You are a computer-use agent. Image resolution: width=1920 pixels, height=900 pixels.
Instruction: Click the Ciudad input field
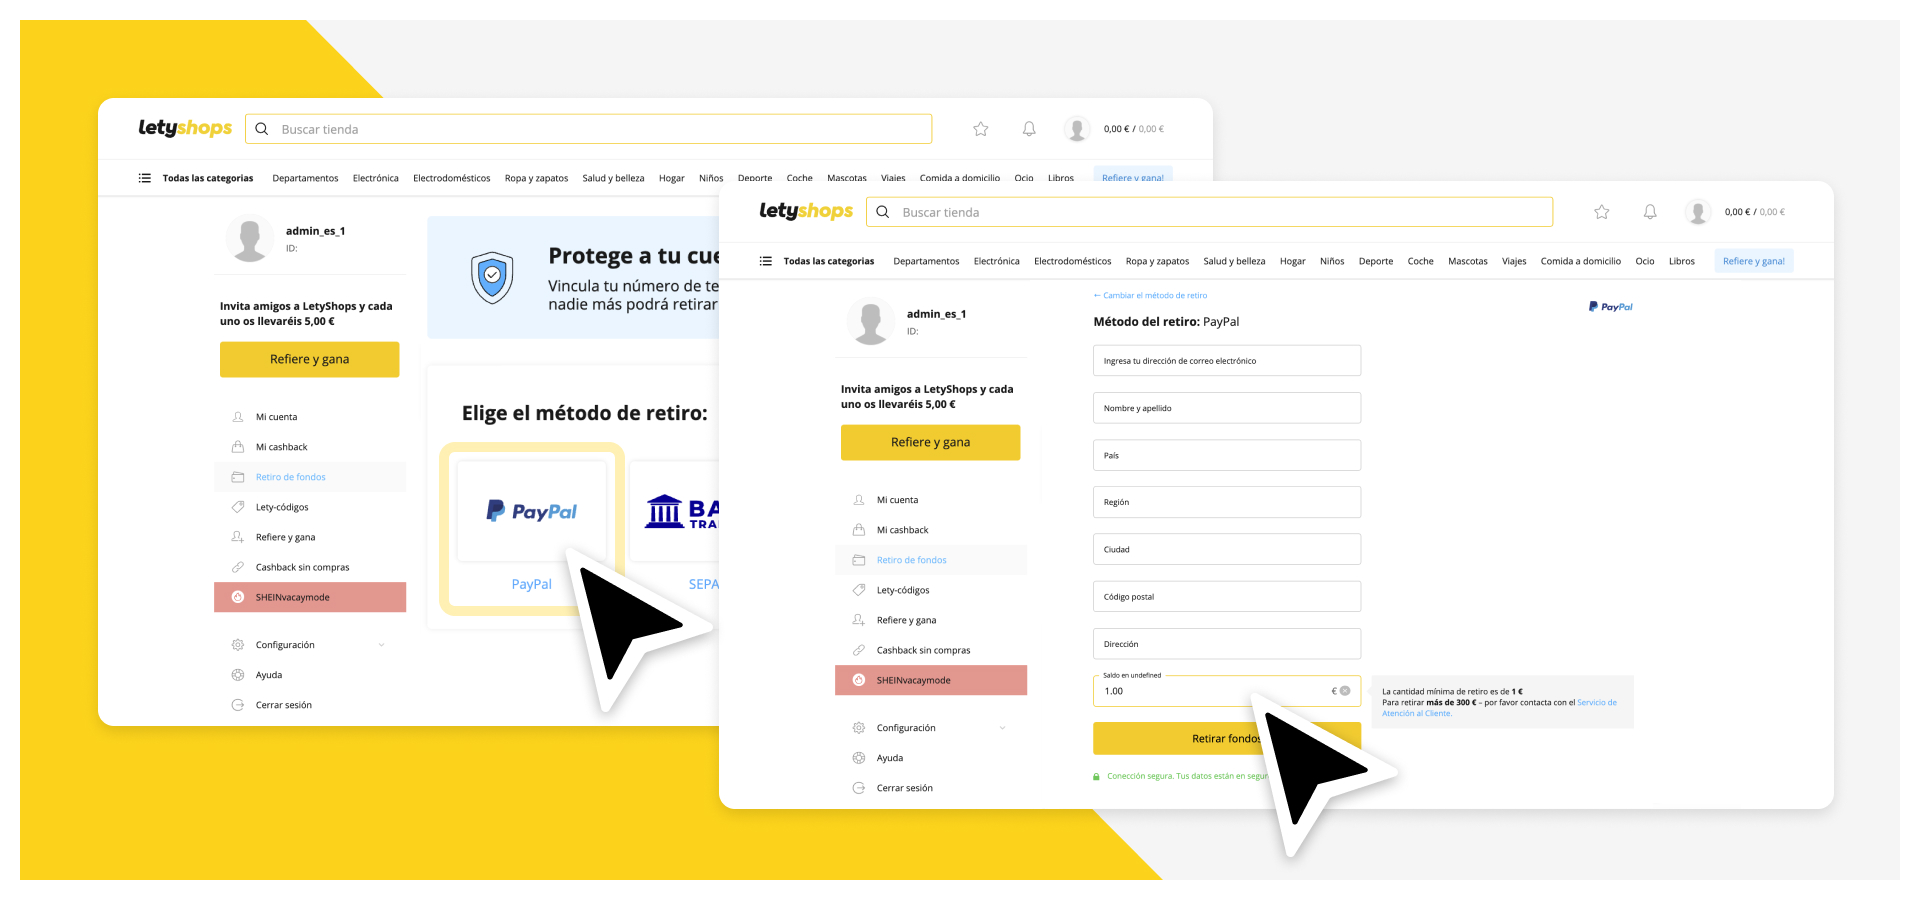coord(1227,549)
